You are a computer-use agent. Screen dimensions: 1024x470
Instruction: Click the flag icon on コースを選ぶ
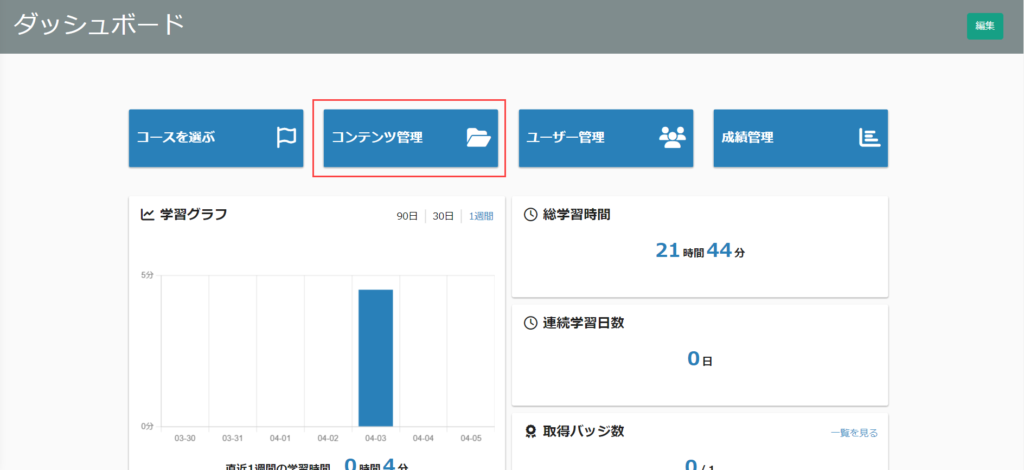click(287, 138)
